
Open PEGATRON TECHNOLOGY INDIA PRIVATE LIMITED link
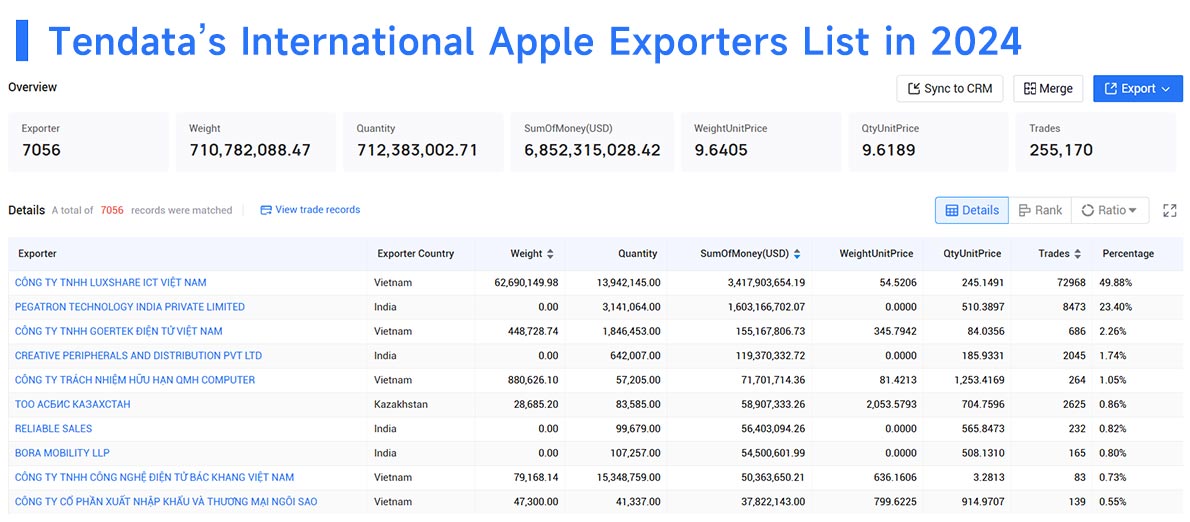[130, 307]
